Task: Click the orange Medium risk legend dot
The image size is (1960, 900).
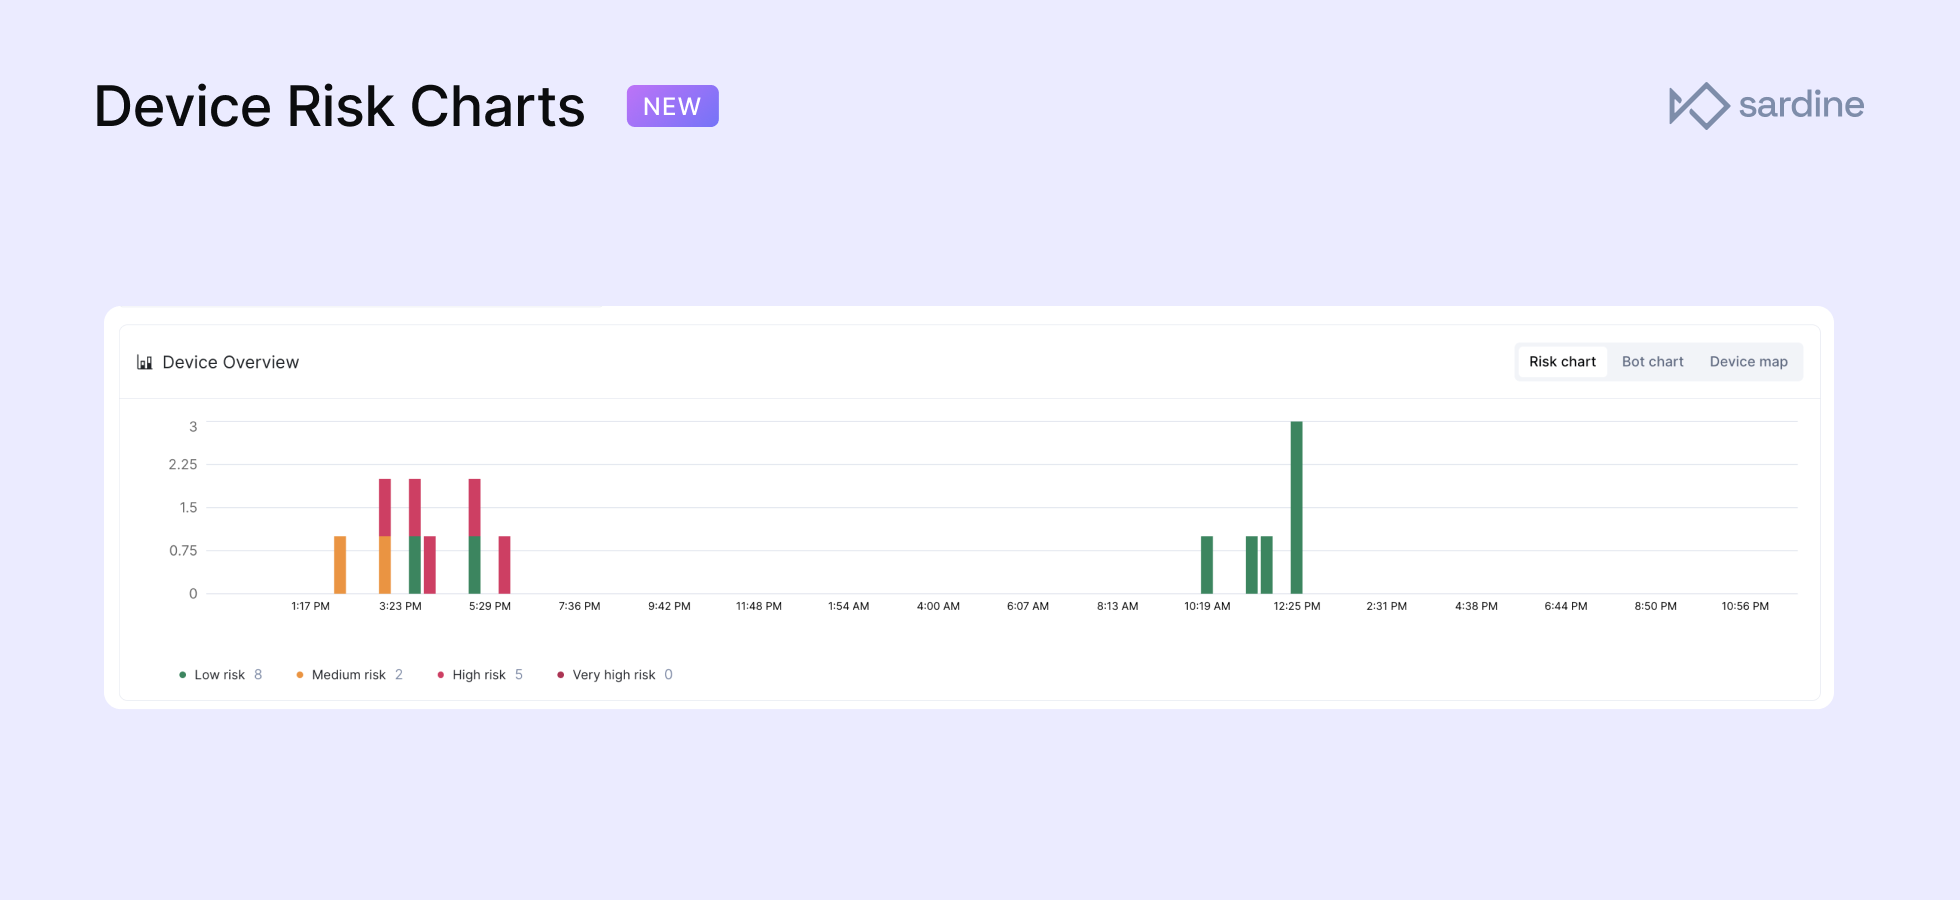Action: pos(300,675)
